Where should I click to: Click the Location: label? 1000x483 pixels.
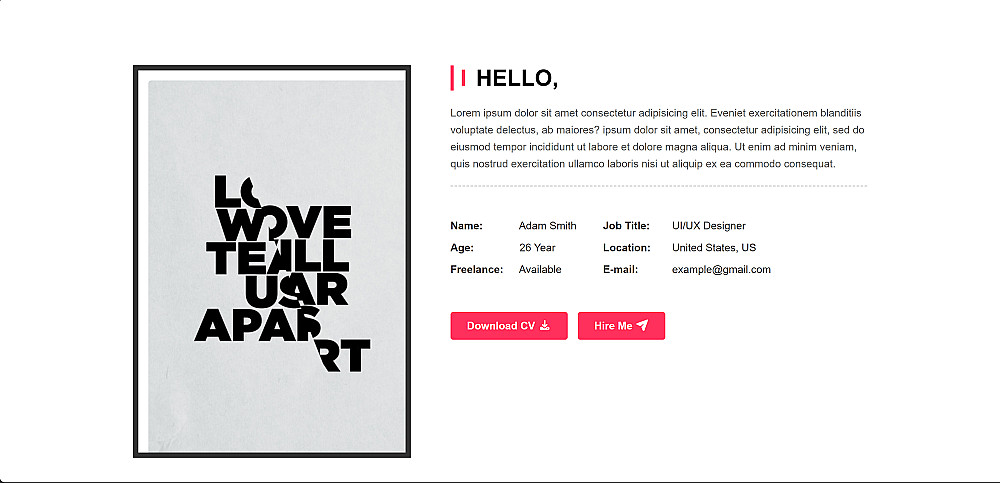pos(626,248)
